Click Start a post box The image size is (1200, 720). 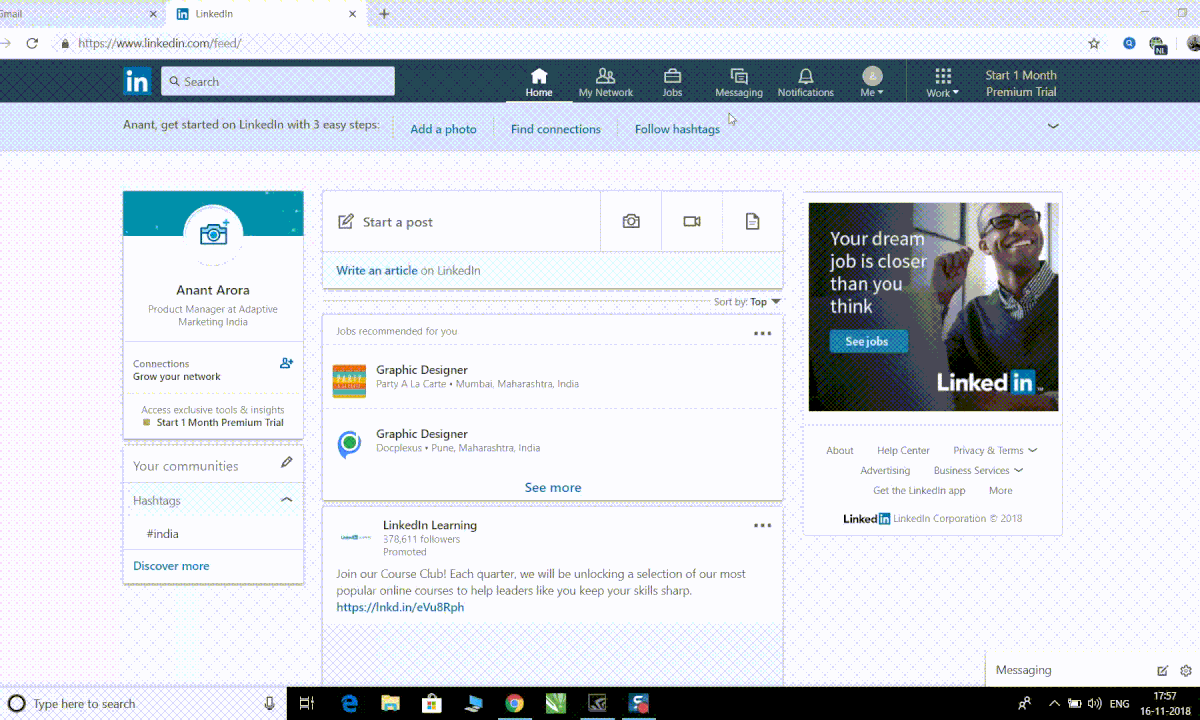461,221
